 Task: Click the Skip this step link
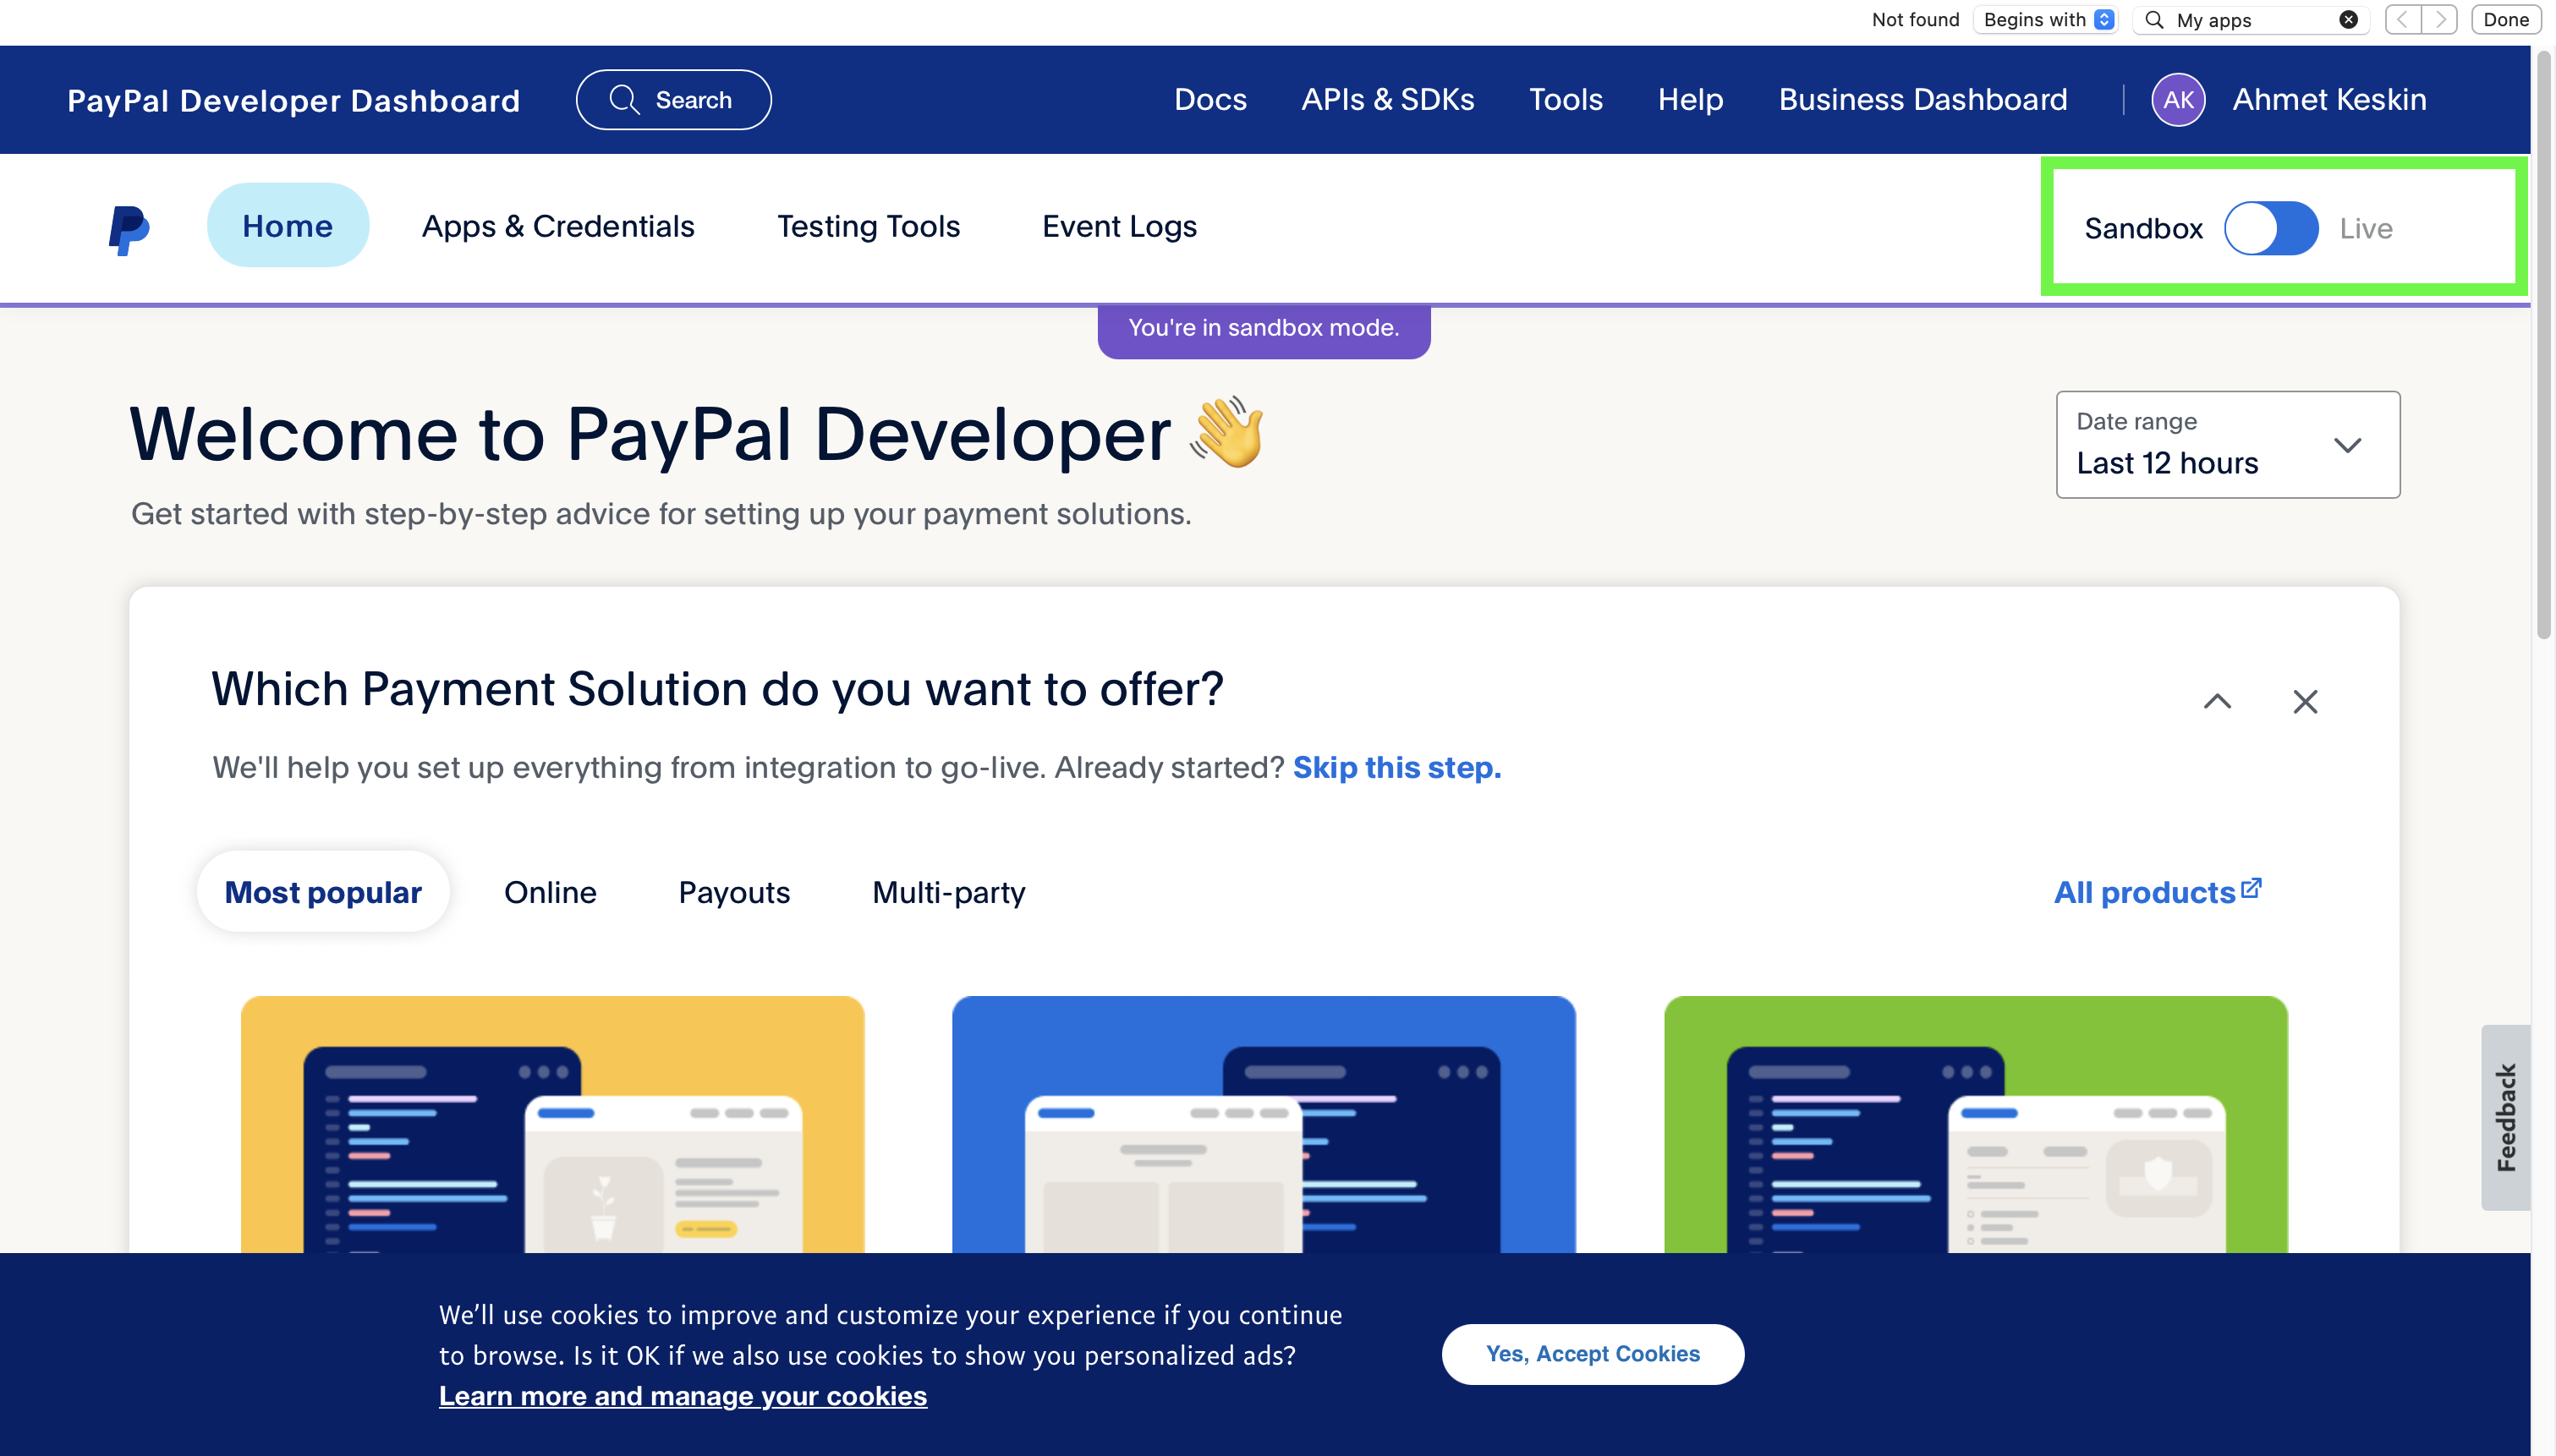coord(1397,767)
